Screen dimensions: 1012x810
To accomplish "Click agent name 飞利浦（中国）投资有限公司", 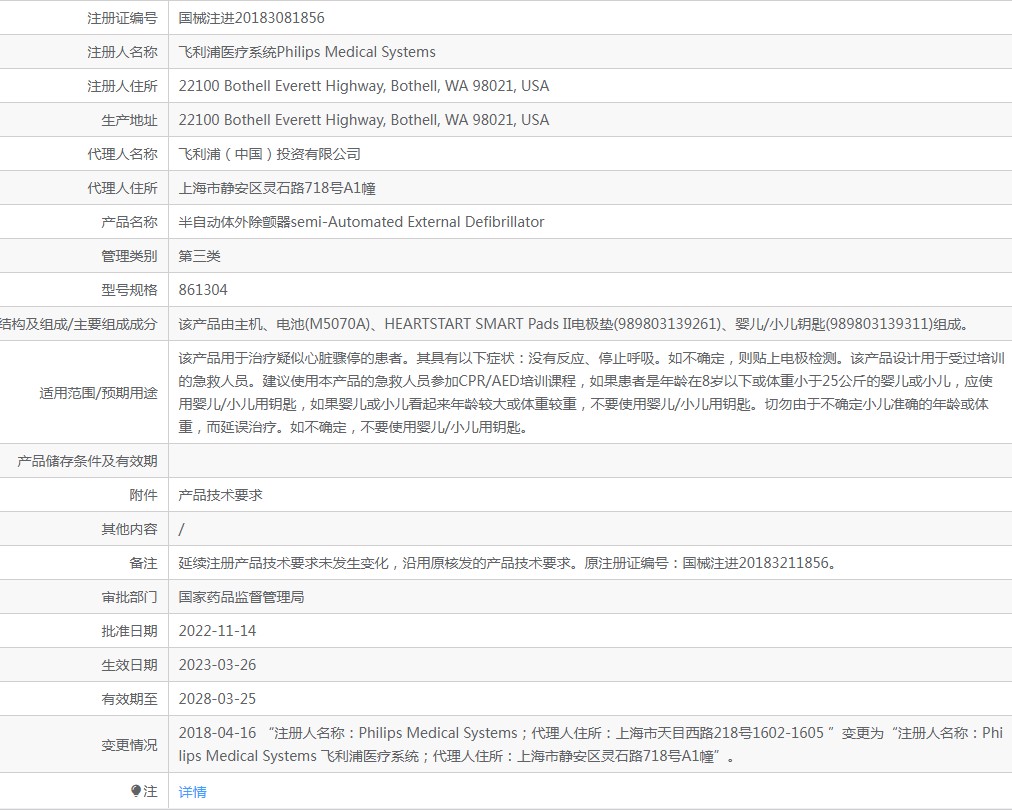I will click(x=270, y=154).
